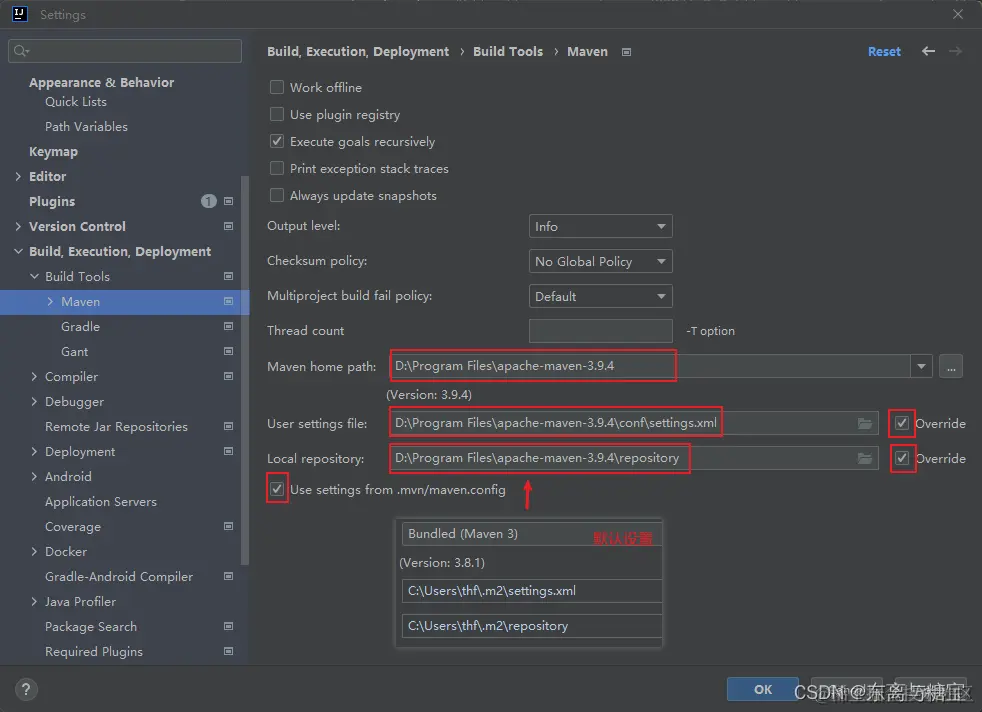The width and height of the screenshot is (982, 712).
Task: Click the Thread count input field
Action: (x=601, y=331)
